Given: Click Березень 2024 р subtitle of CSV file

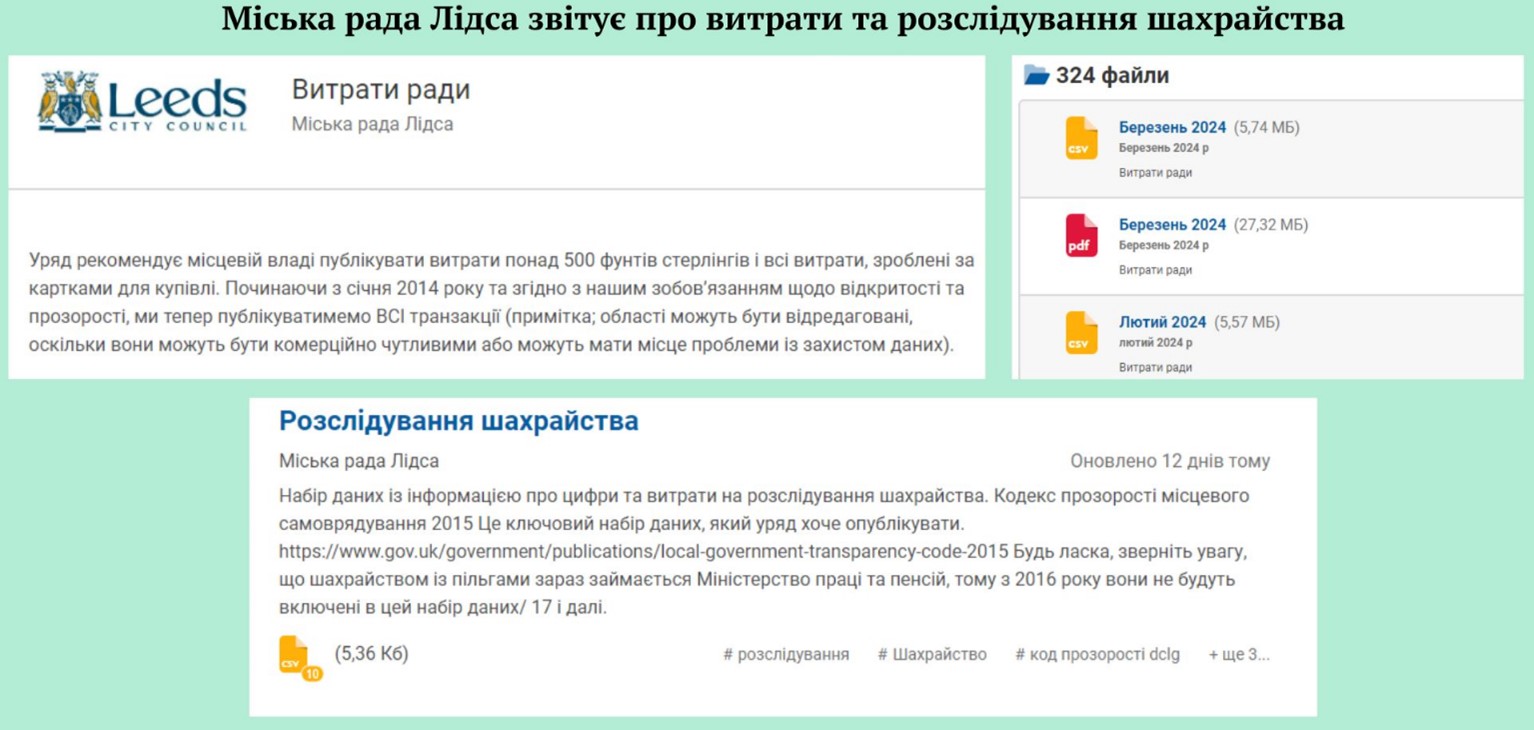Looking at the screenshot, I should coord(1163,148).
